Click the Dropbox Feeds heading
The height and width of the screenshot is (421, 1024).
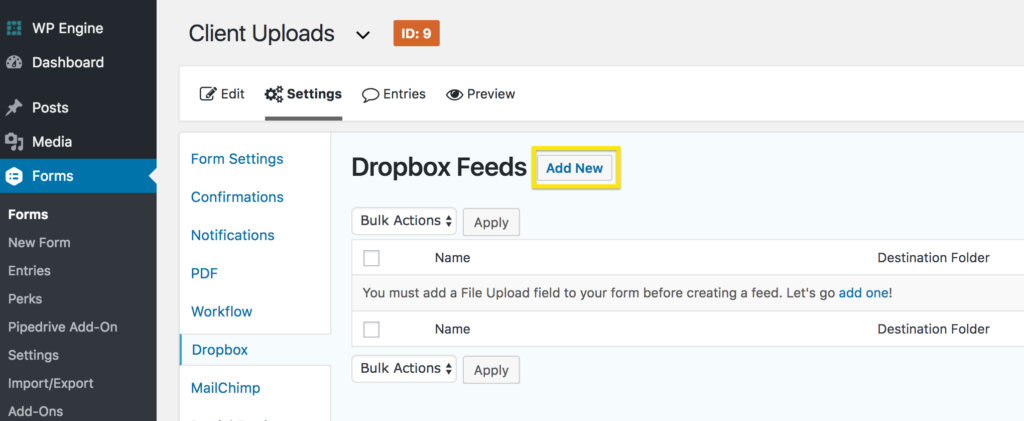click(x=439, y=168)
